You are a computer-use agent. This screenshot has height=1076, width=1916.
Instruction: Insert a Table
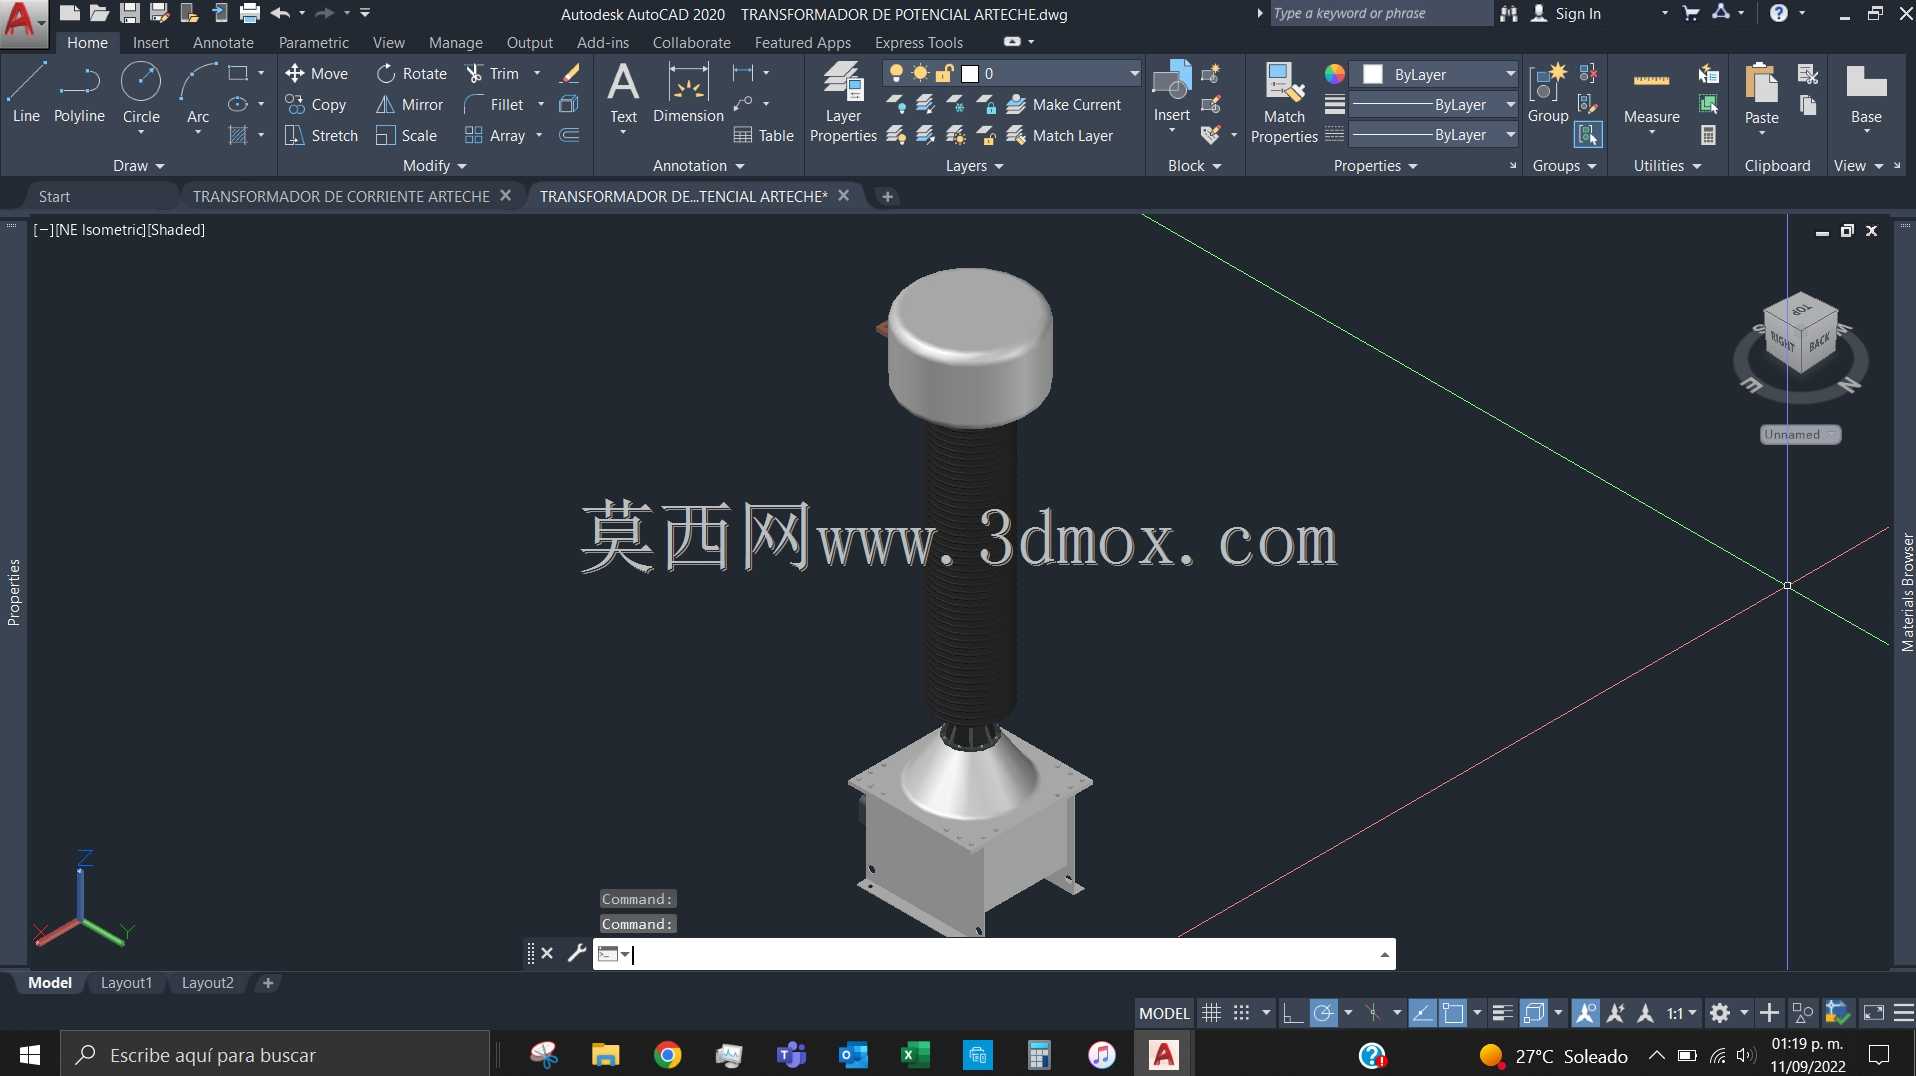point(764,135)
